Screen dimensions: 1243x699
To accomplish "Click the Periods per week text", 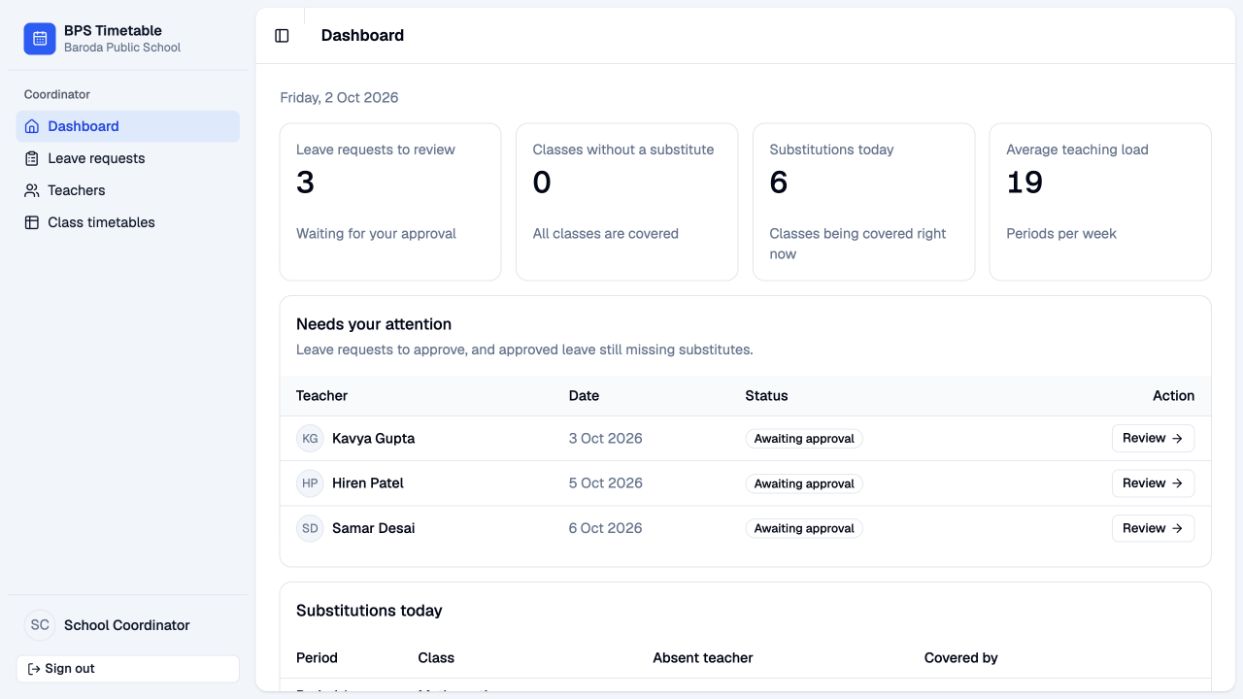I will (1061, 234).
